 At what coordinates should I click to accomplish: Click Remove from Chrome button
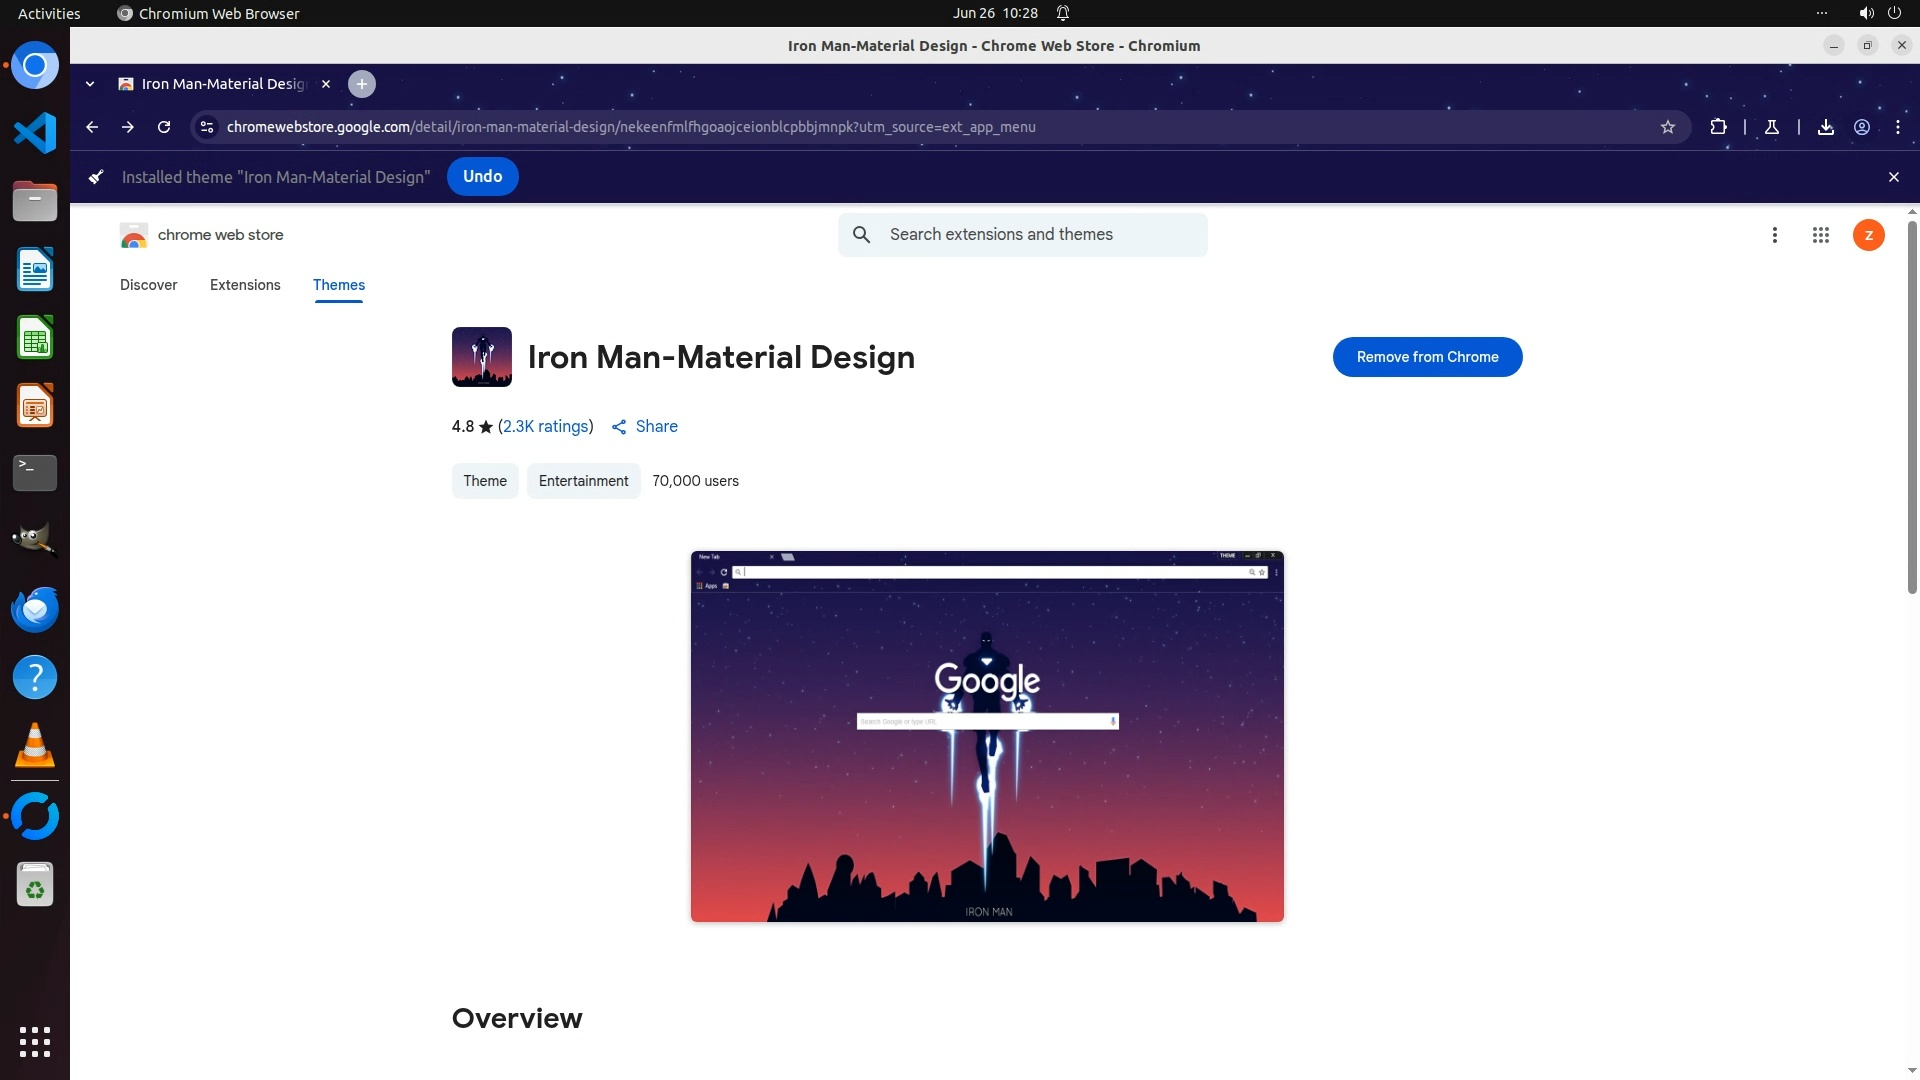point(1427,357)
